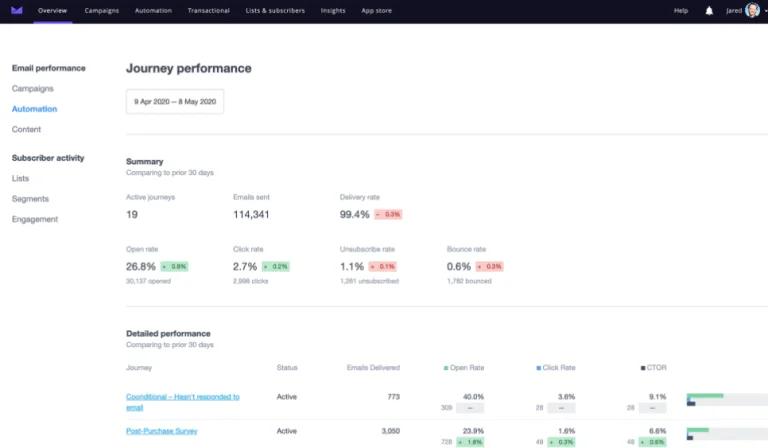Image resolution: width=768 pixels, height=448 pixels.
Task: Click the Emails Delivered column header
Action: tap(373, 368)
